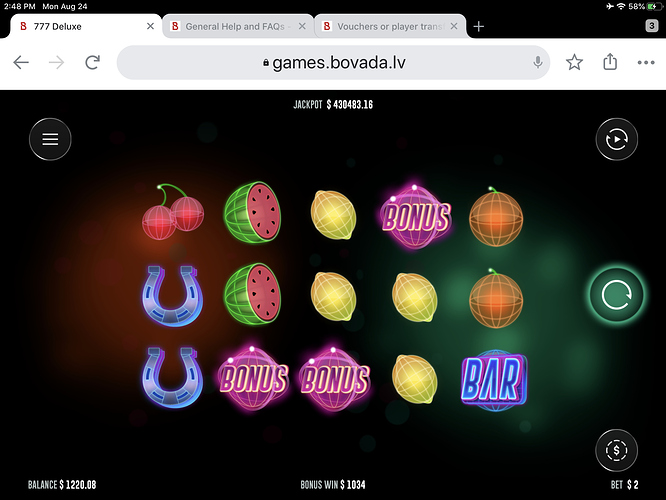Close the General Help and FAQs tab
Screen dimensions: 666x500
click(x=302, y=26)
